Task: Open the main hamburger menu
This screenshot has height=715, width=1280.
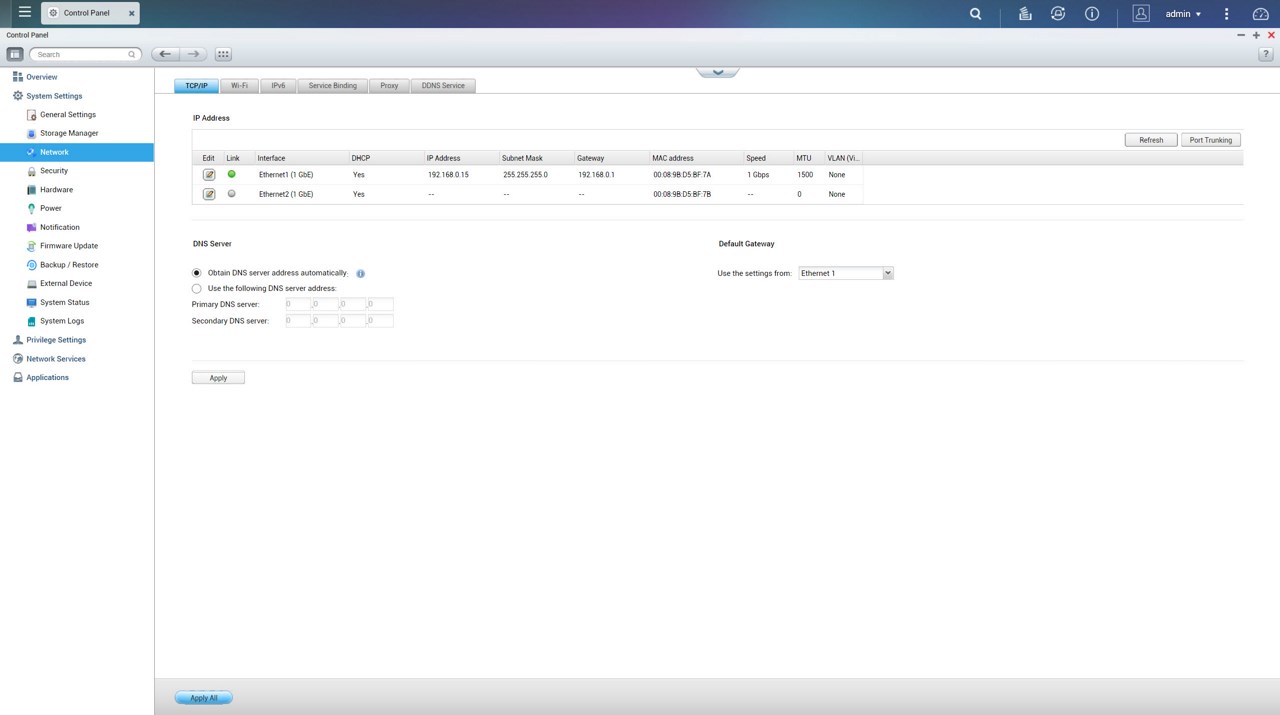Action: point(24,13)
